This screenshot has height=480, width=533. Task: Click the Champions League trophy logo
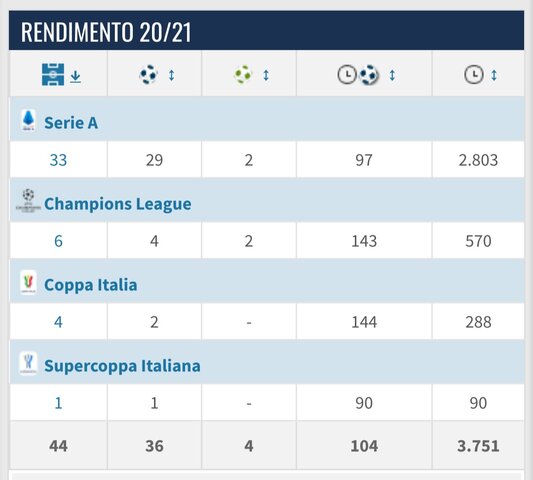coord(28,201)
